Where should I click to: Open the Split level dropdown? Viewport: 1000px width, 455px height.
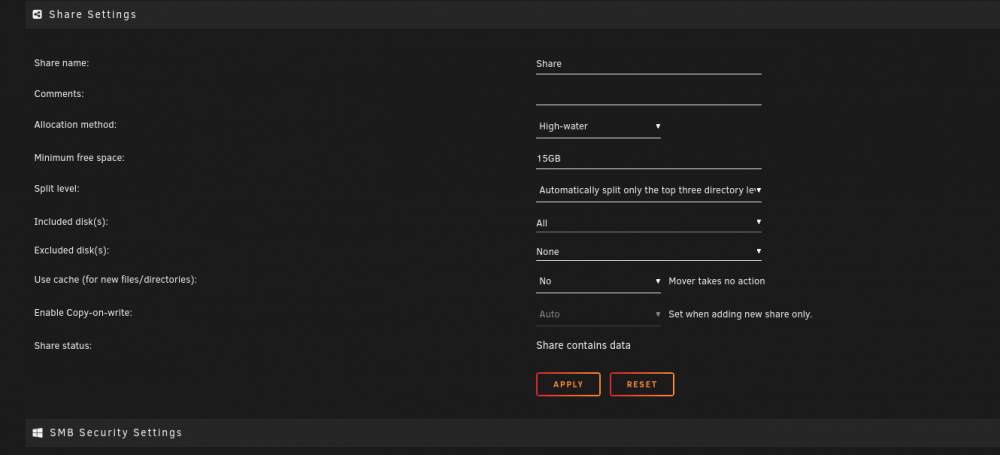click(649, 190)
